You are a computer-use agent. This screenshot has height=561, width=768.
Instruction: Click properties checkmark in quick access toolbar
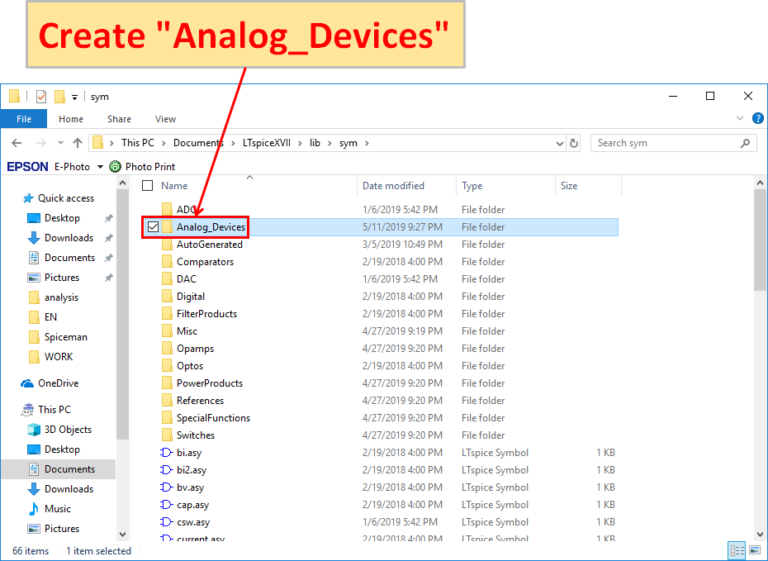41,97
